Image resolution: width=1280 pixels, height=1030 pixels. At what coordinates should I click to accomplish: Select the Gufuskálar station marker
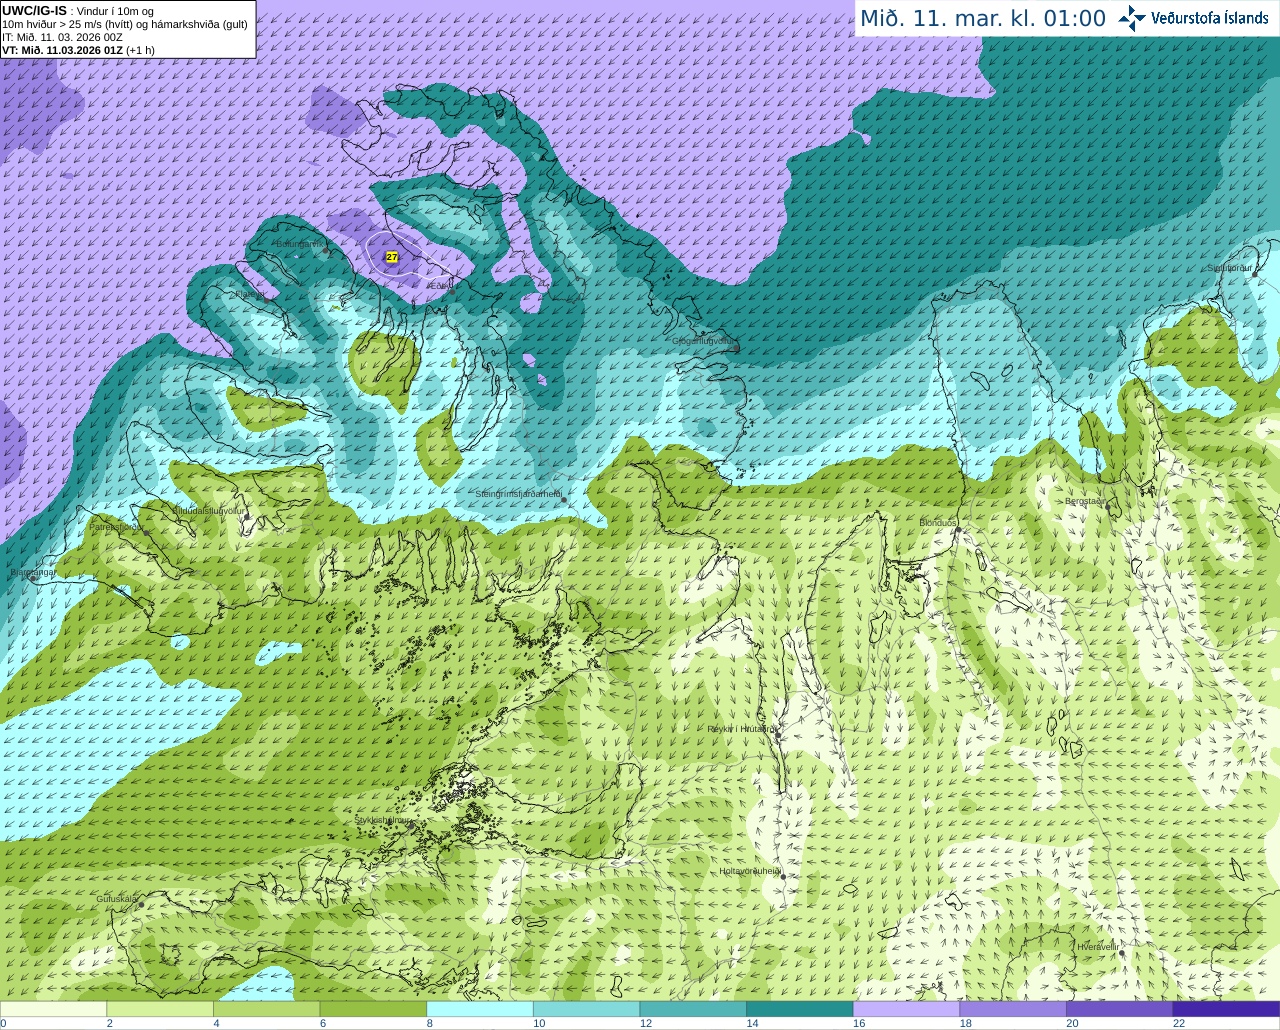tap(141, 904)
